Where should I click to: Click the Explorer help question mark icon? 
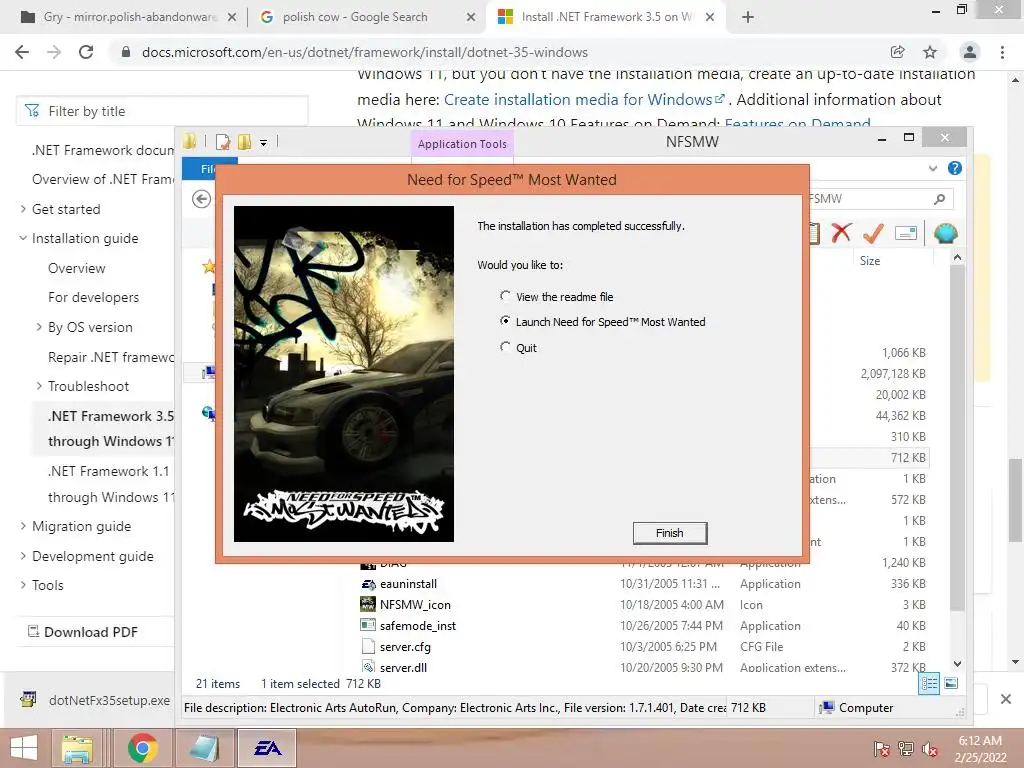(x=955, y=168)
